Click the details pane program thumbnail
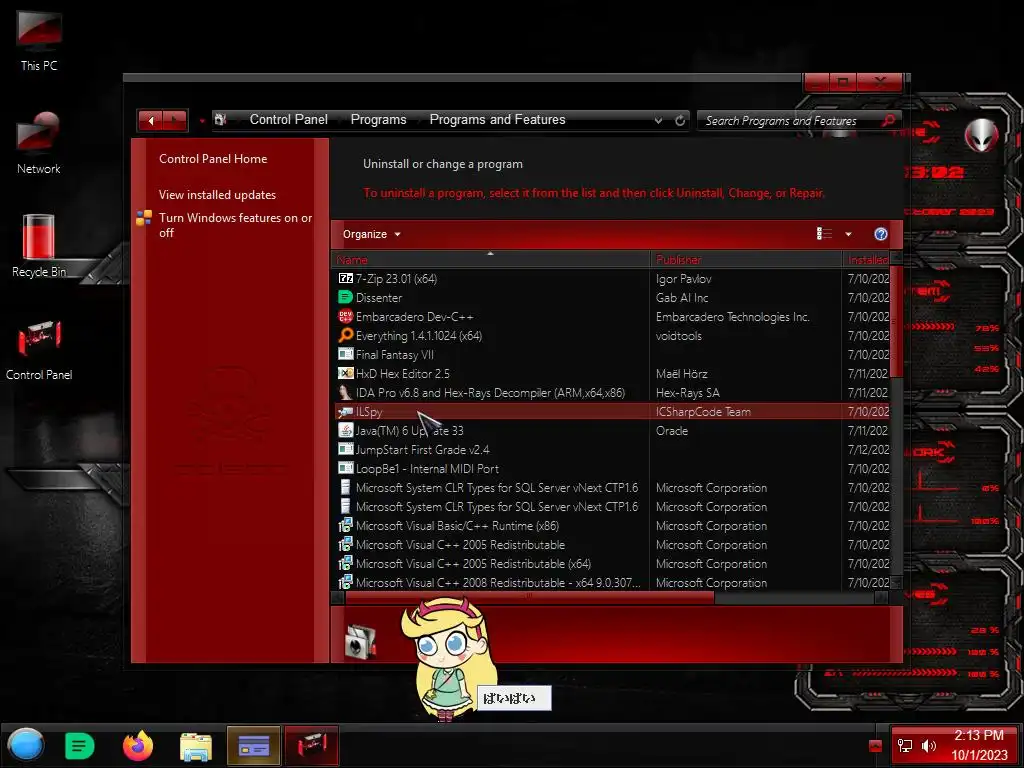 click(x=360, y=641)
